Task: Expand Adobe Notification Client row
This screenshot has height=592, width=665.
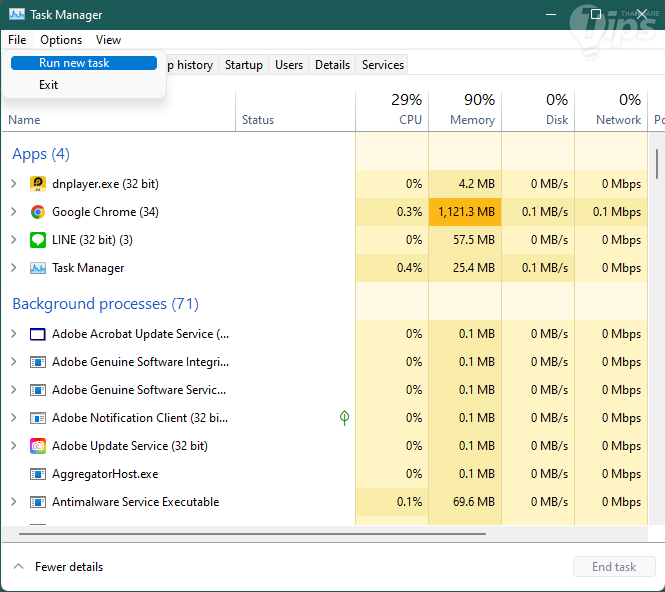Action: [14, 418]
